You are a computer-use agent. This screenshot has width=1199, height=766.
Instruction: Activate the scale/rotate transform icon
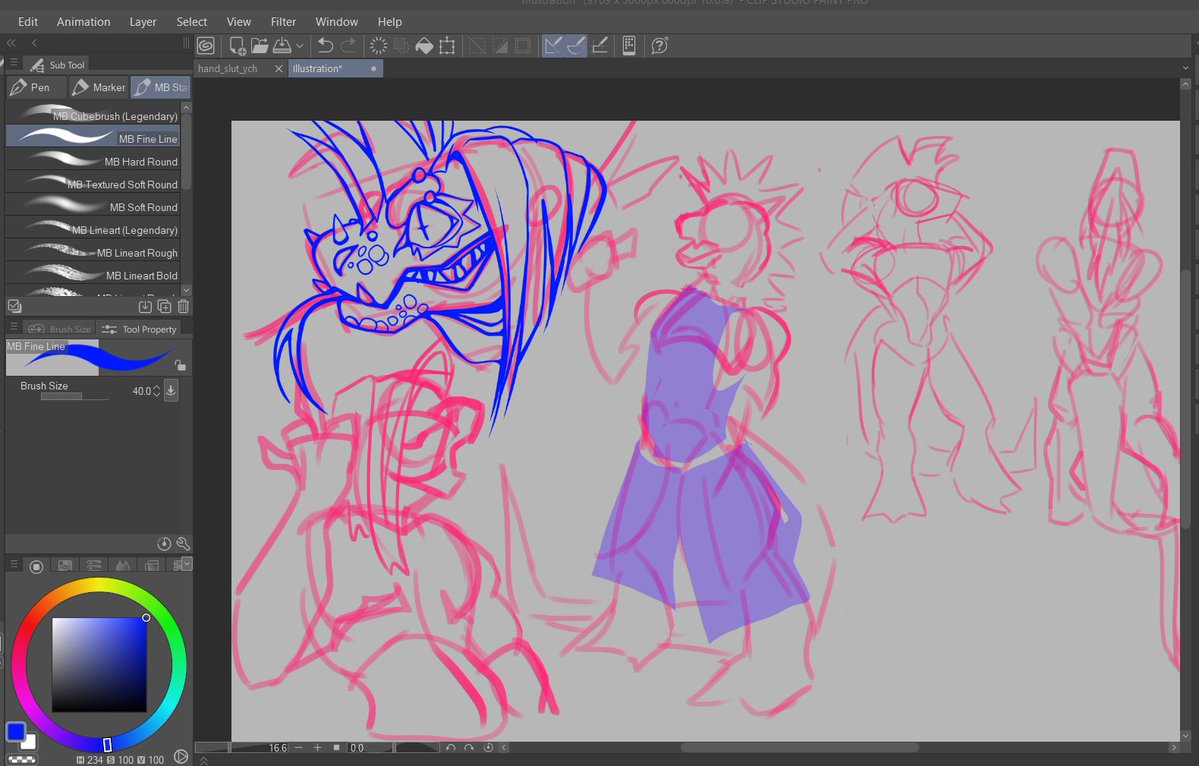coord(447,46)
